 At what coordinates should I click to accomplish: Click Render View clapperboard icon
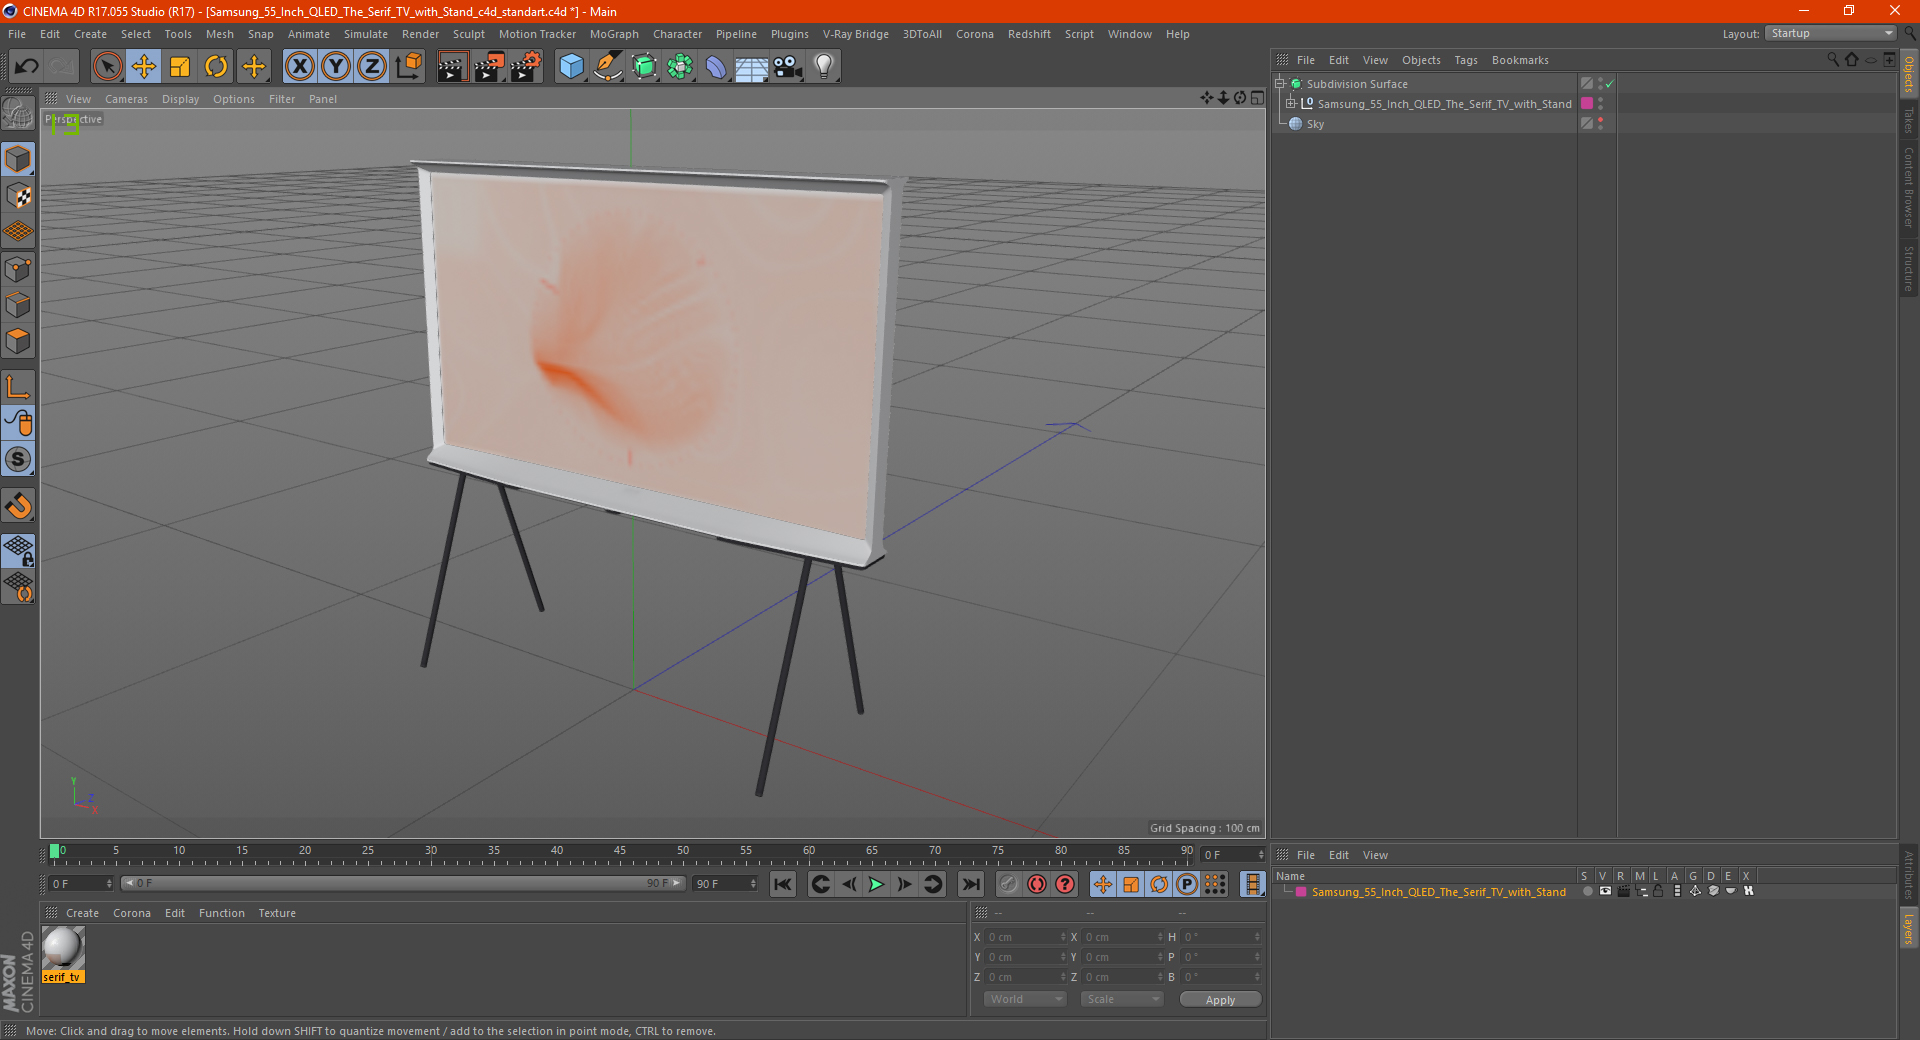(452, 67)
